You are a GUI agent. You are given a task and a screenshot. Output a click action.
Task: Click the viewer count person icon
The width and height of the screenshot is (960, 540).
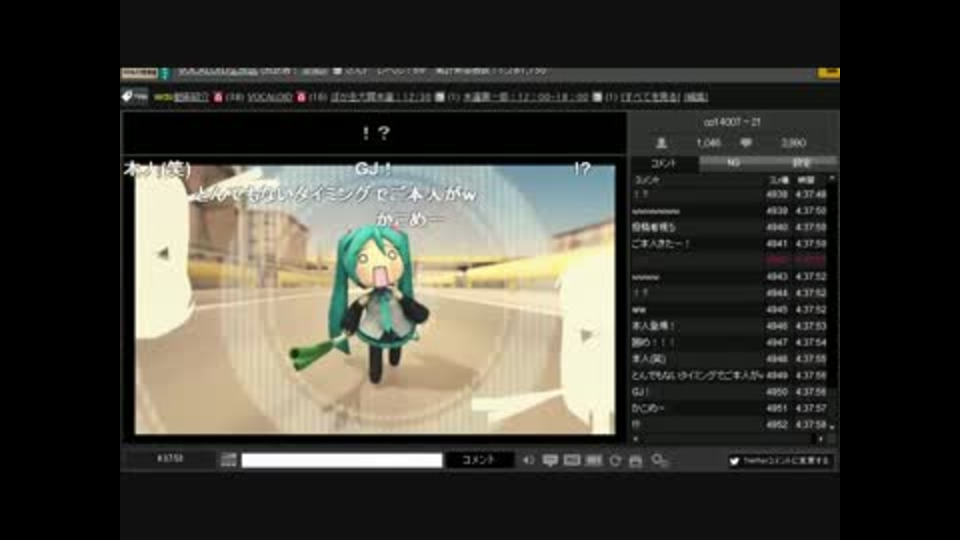point(661,143)
